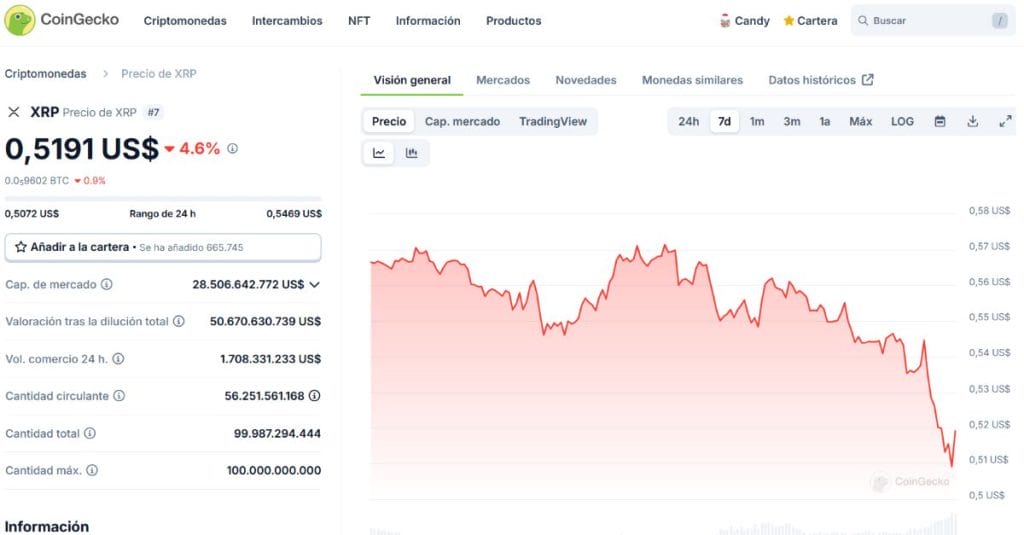Click the Añadir a la cartera button
Viewport: 1024px width, 535px height.
[x=163, y=248]
